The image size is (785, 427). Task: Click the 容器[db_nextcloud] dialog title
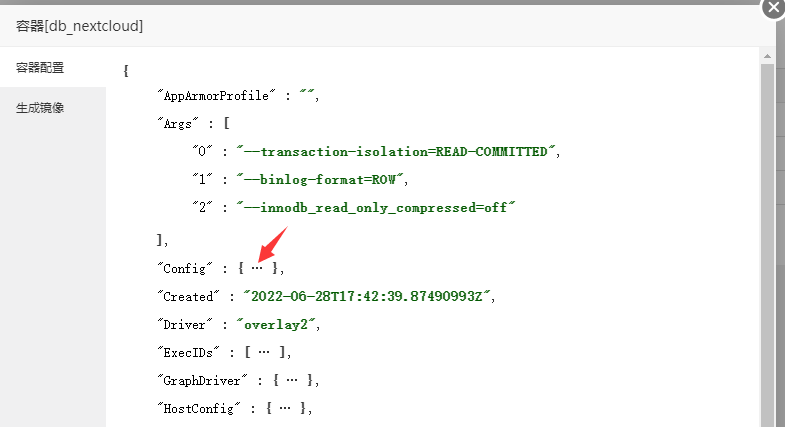(x=78, y=26)
